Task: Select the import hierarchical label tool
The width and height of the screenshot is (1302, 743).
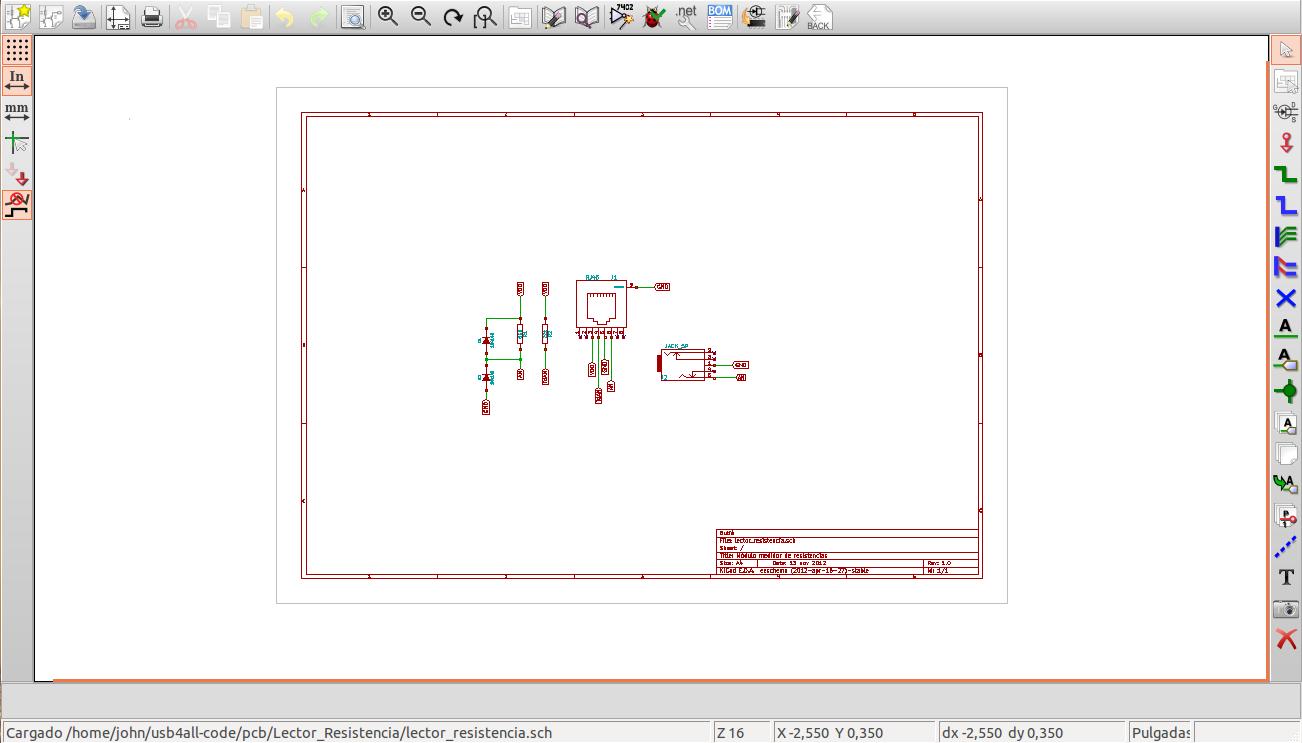Action: [1286, 485]
